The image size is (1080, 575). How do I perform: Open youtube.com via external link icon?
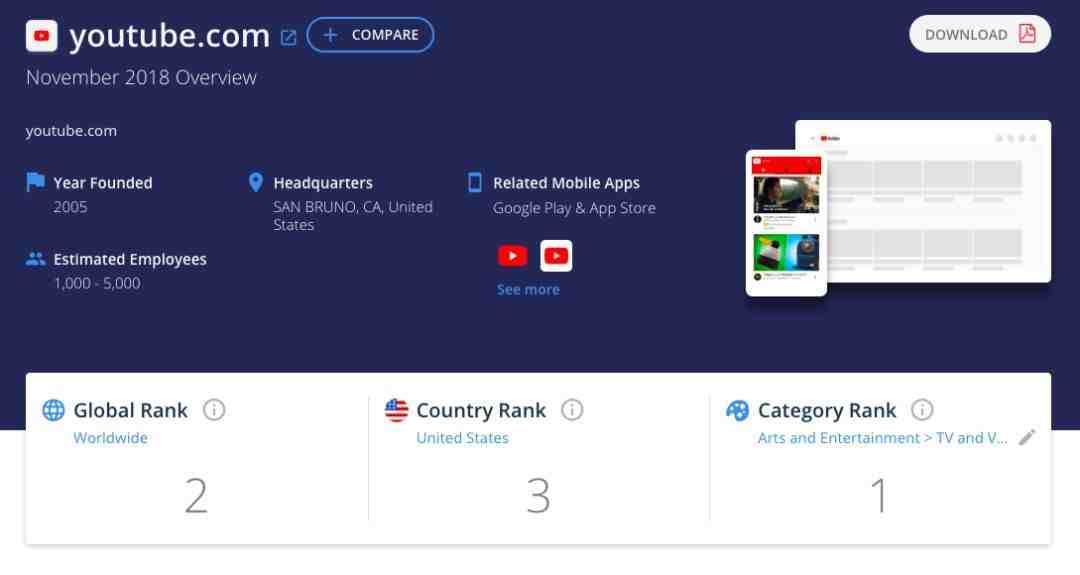pos(289,37)
